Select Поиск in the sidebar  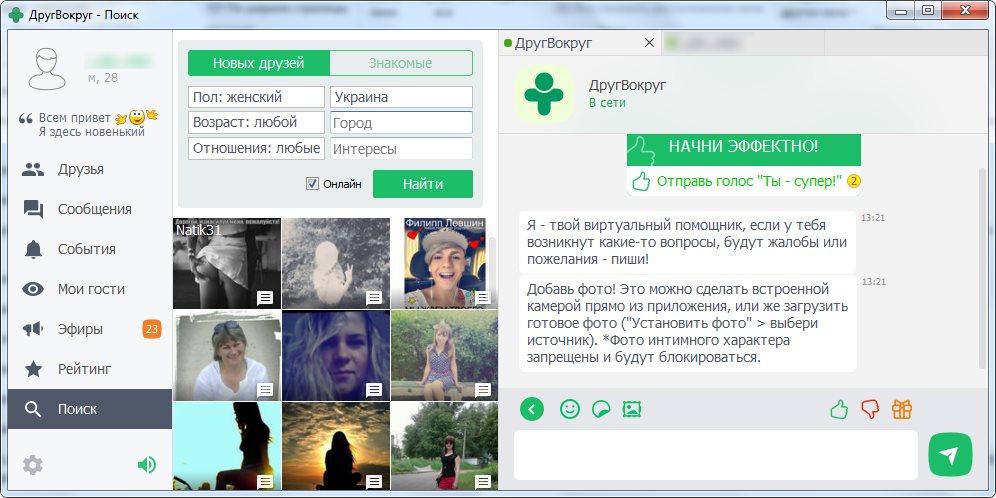tap(90, 409)
